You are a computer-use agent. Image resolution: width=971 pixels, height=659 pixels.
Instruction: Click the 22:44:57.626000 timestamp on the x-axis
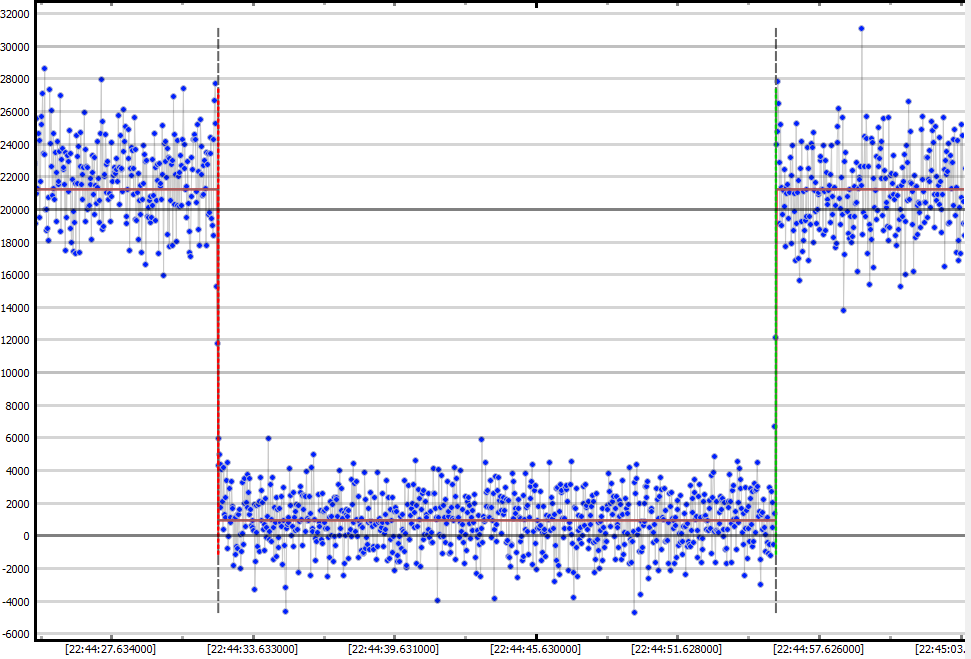point(819,648)
